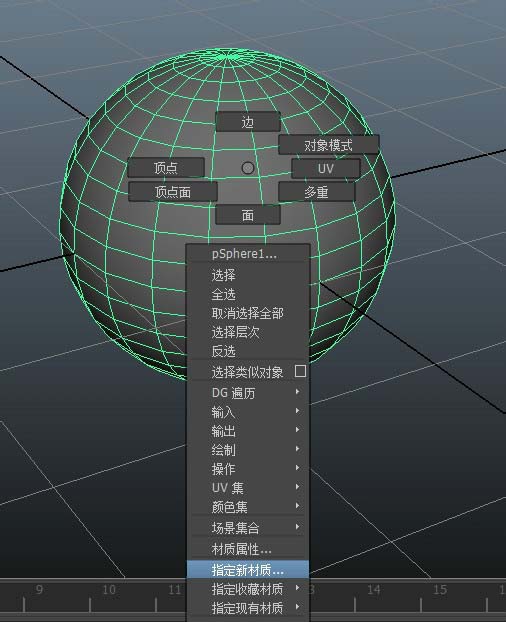
Task: Expand 场景集合 submenu
Action: [x=248, y=528]
